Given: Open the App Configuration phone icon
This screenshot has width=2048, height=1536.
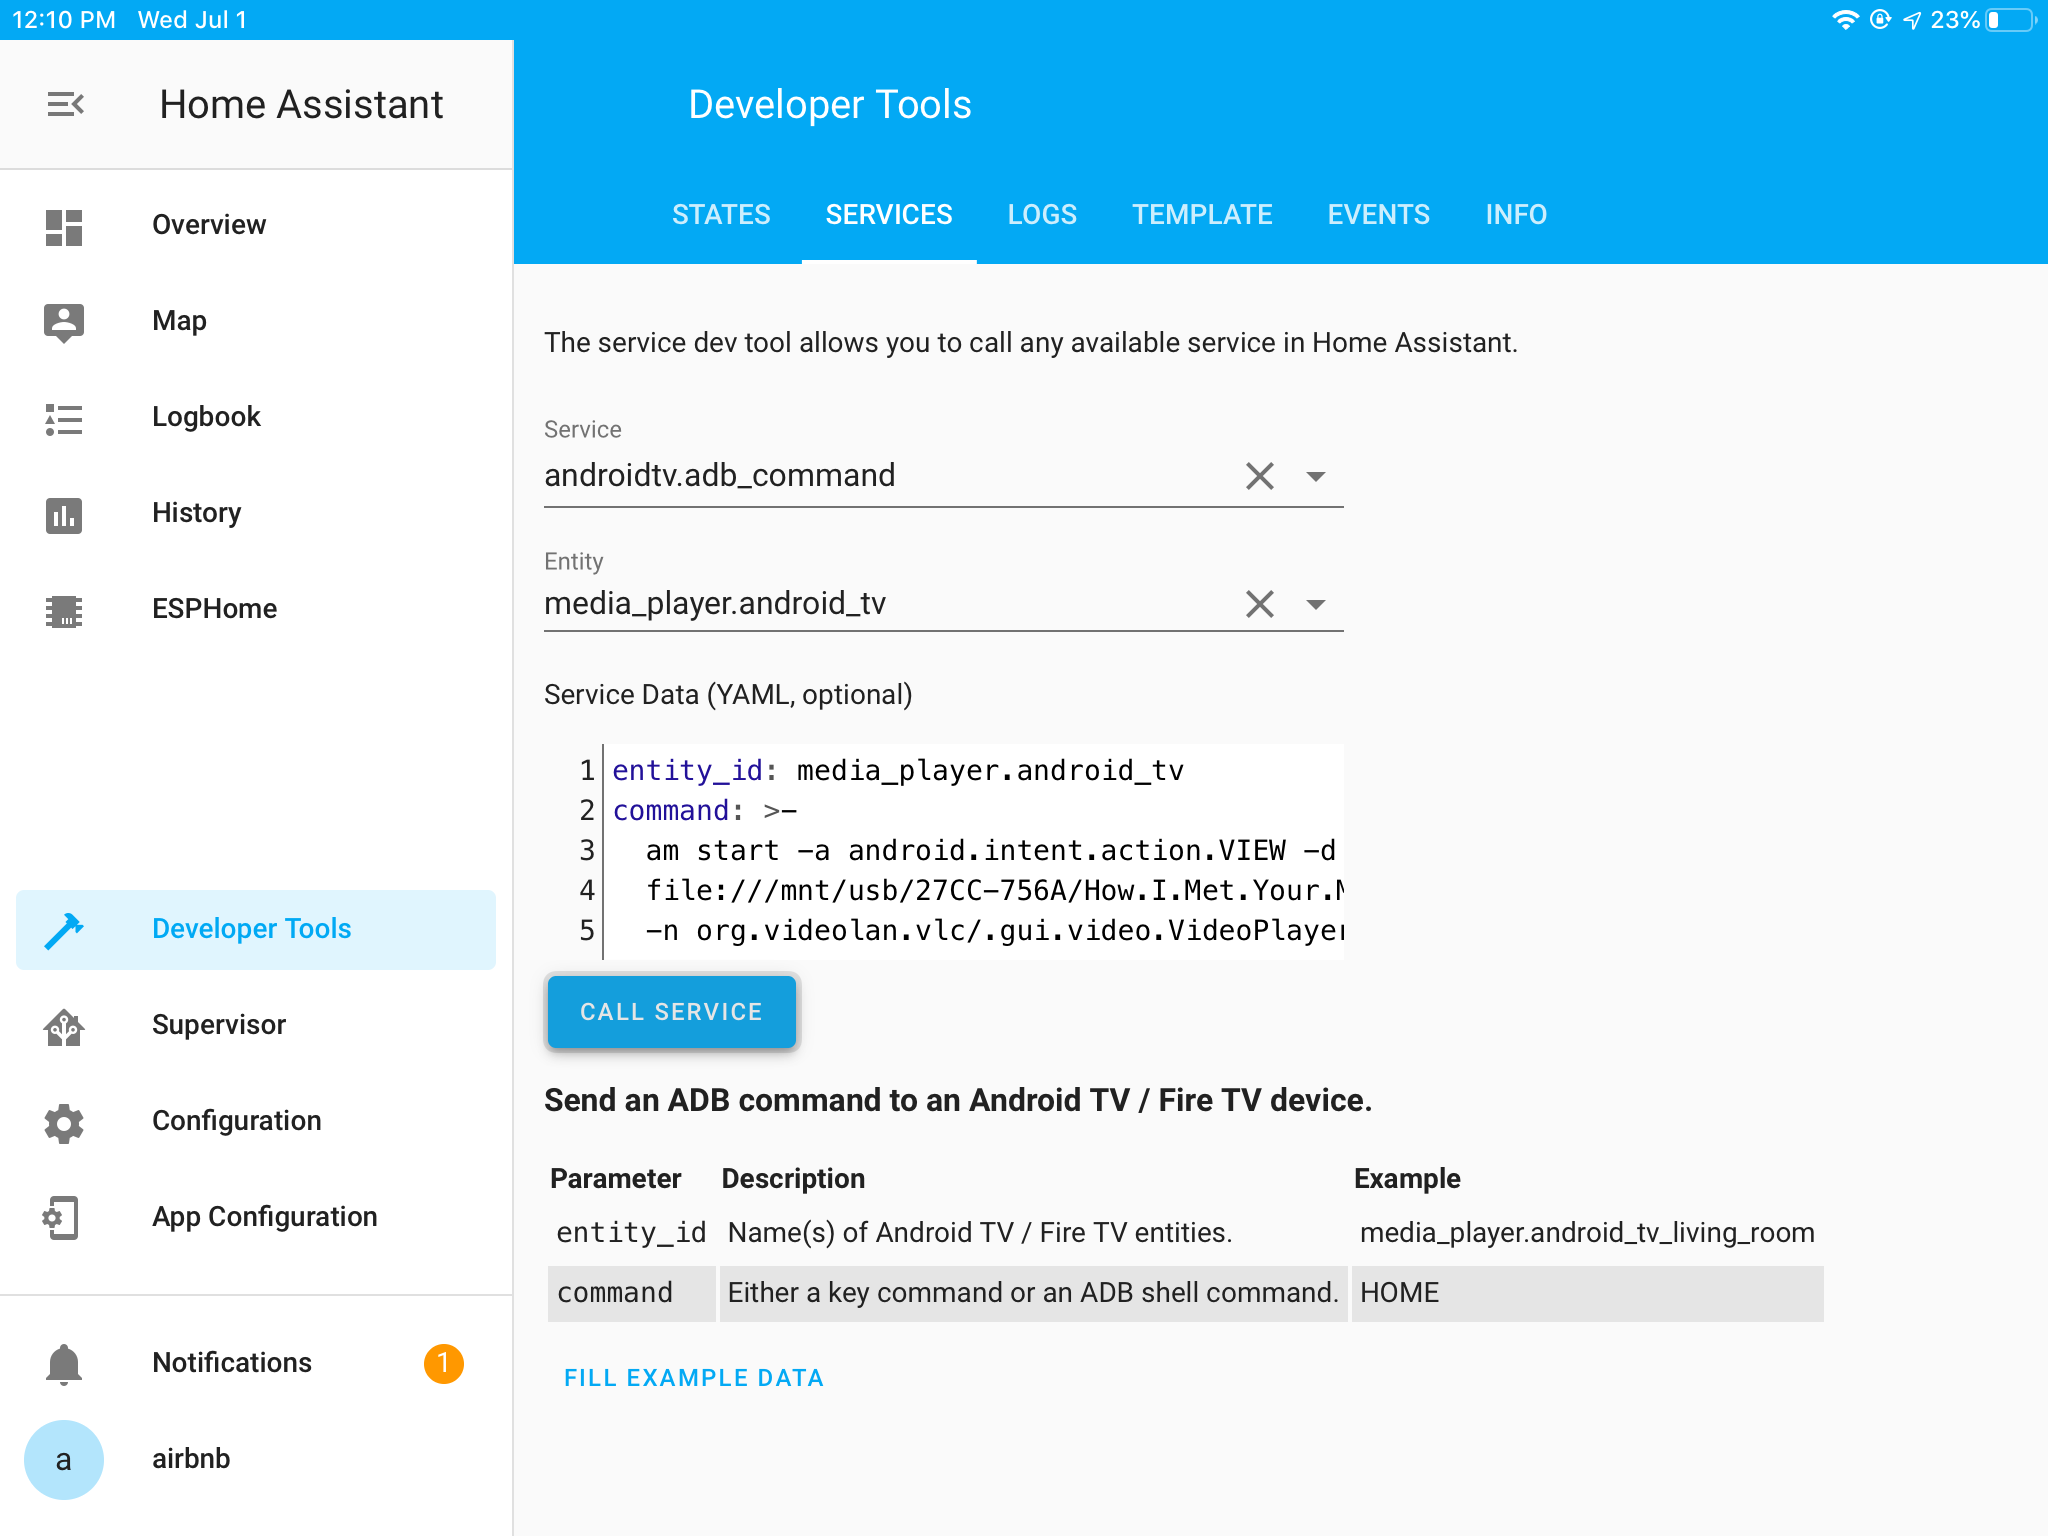Looking at the screenshot, I should (x=61, y=1218).
